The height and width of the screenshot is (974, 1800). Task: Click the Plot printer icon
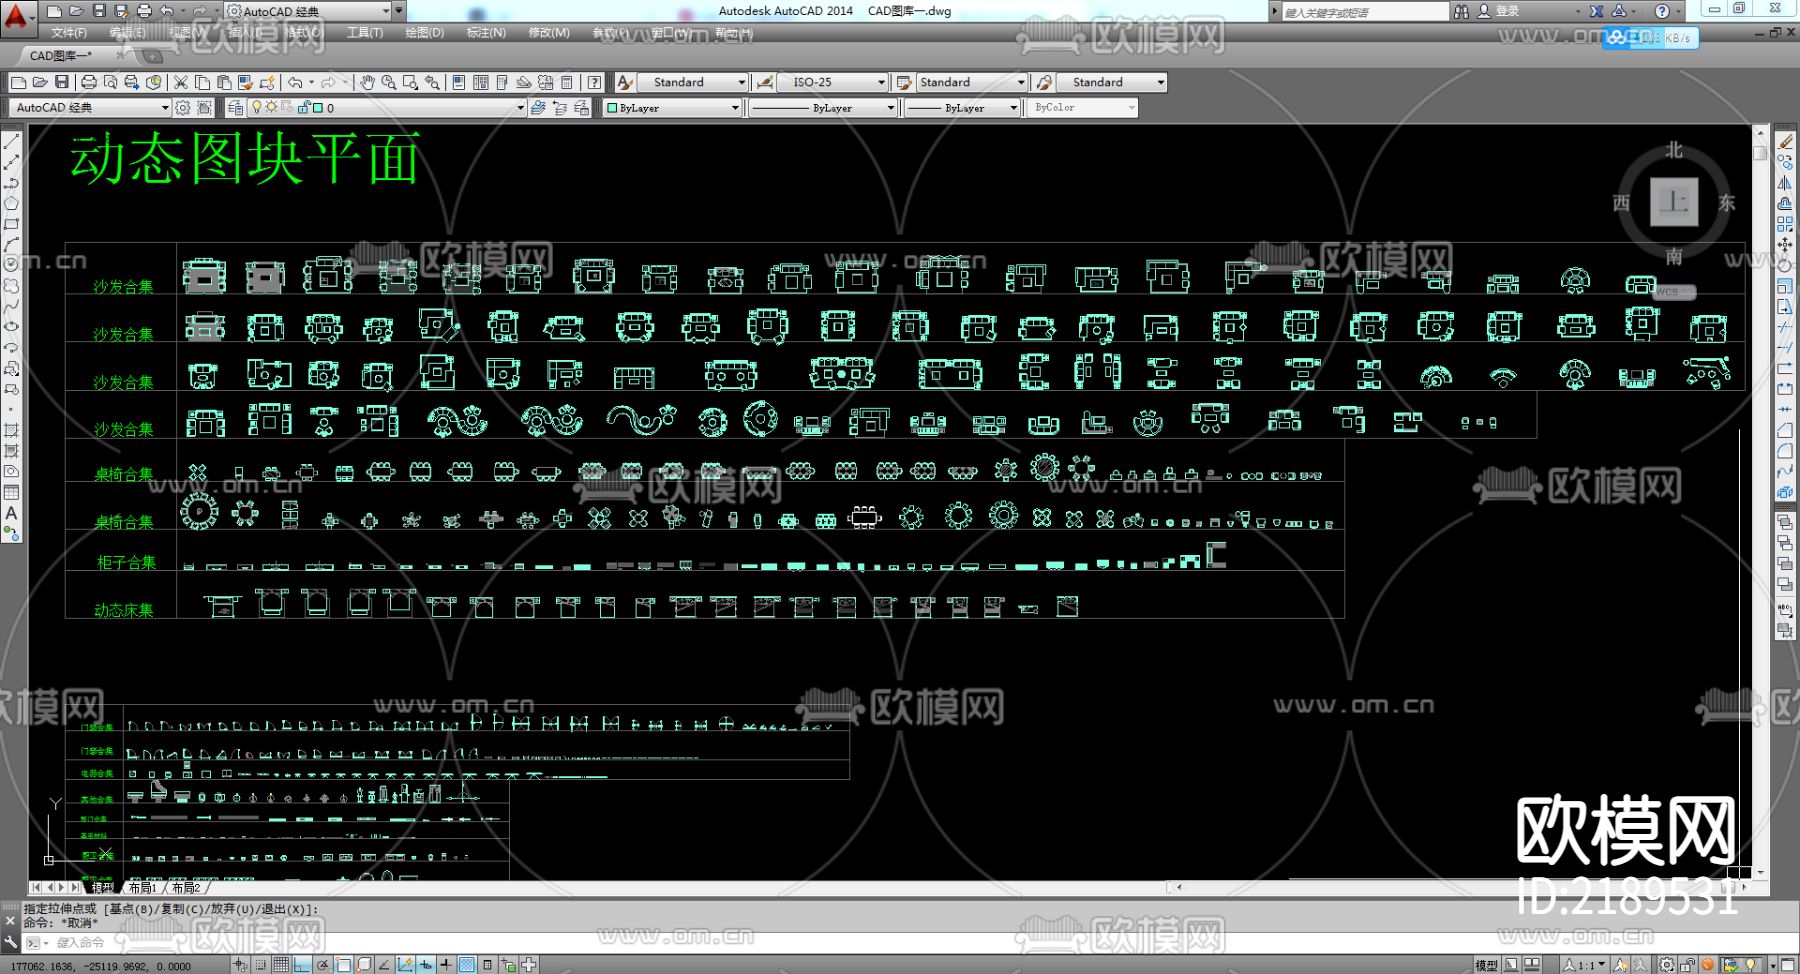pos(89,82)
